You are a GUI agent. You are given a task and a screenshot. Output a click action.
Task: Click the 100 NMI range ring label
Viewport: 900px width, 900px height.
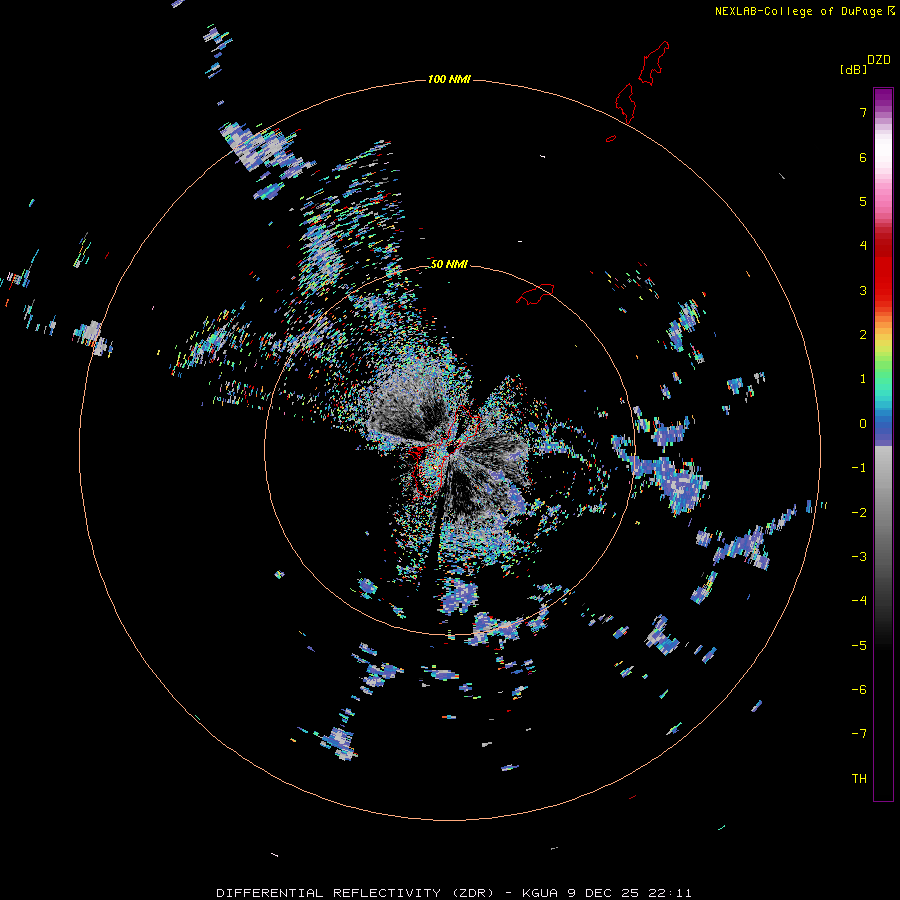pos(449,79)
